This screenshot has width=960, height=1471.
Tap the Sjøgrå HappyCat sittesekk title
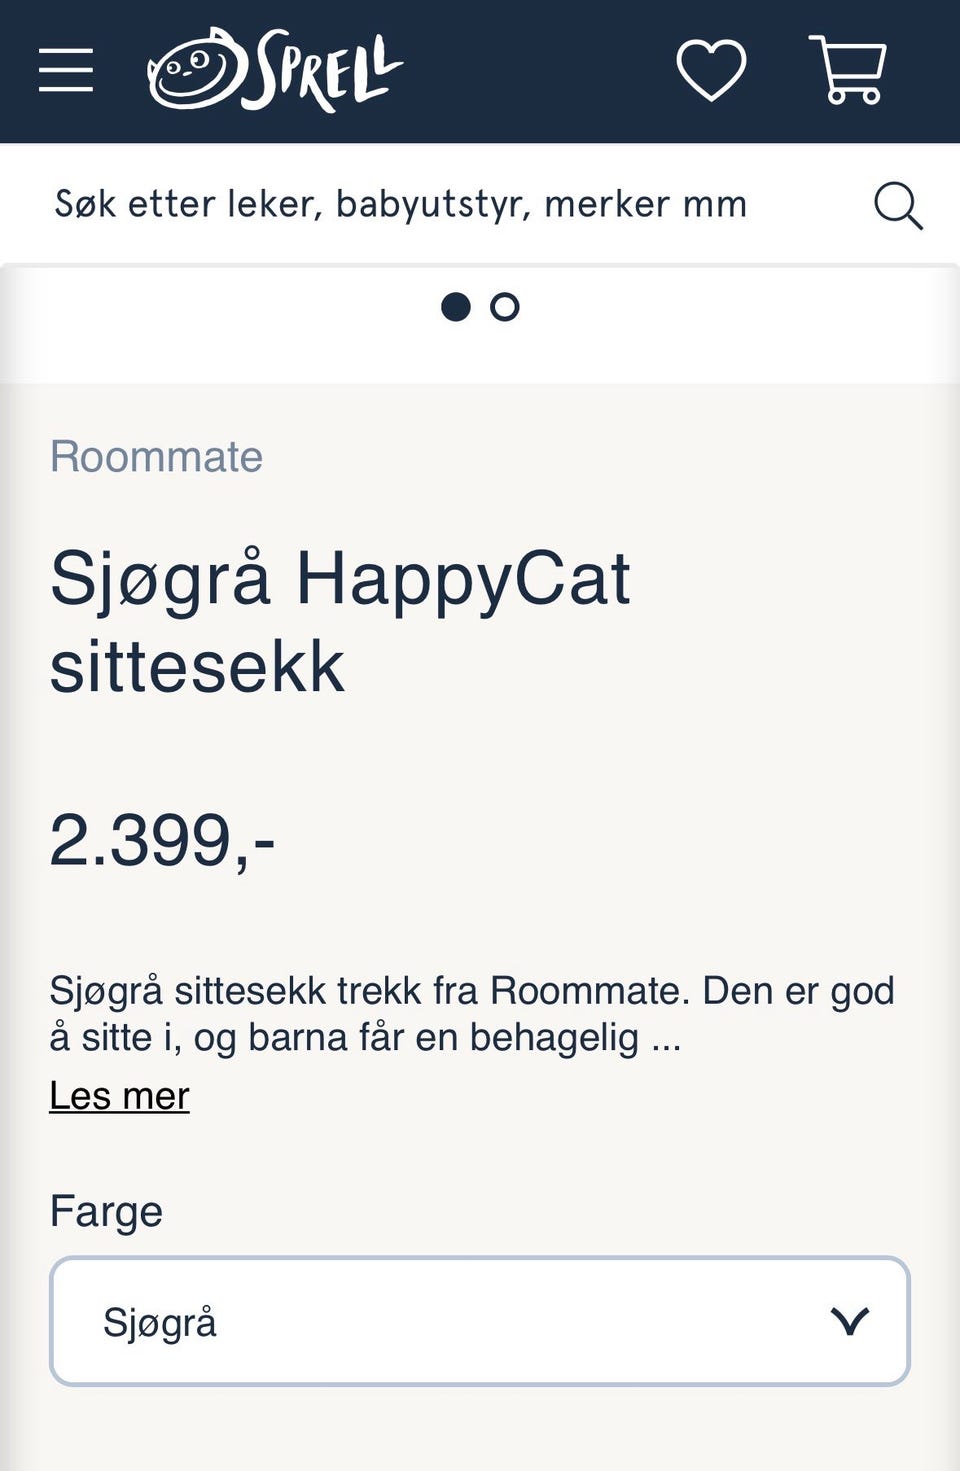click(340, 622)
